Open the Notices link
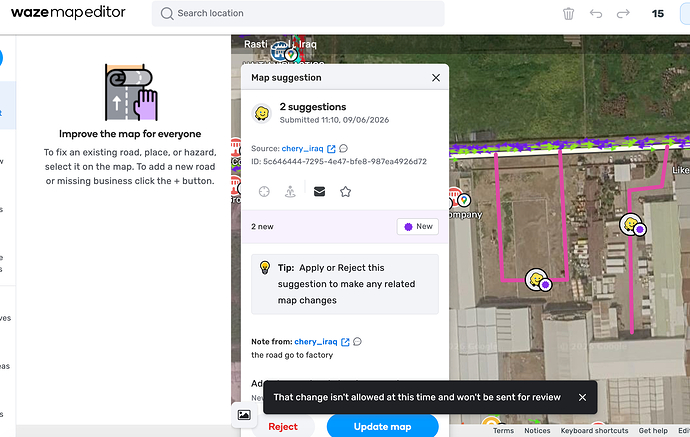 (537, 431)
